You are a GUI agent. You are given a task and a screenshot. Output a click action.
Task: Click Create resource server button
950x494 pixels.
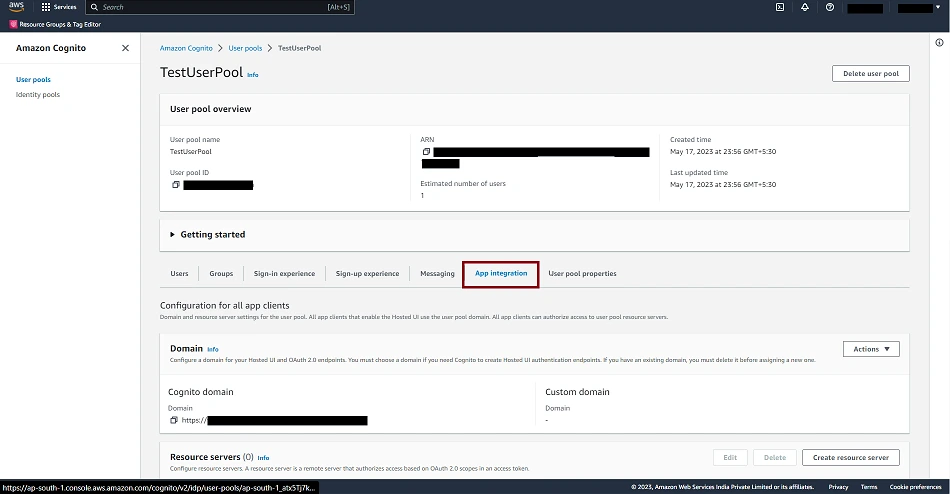tap(851, 458)
